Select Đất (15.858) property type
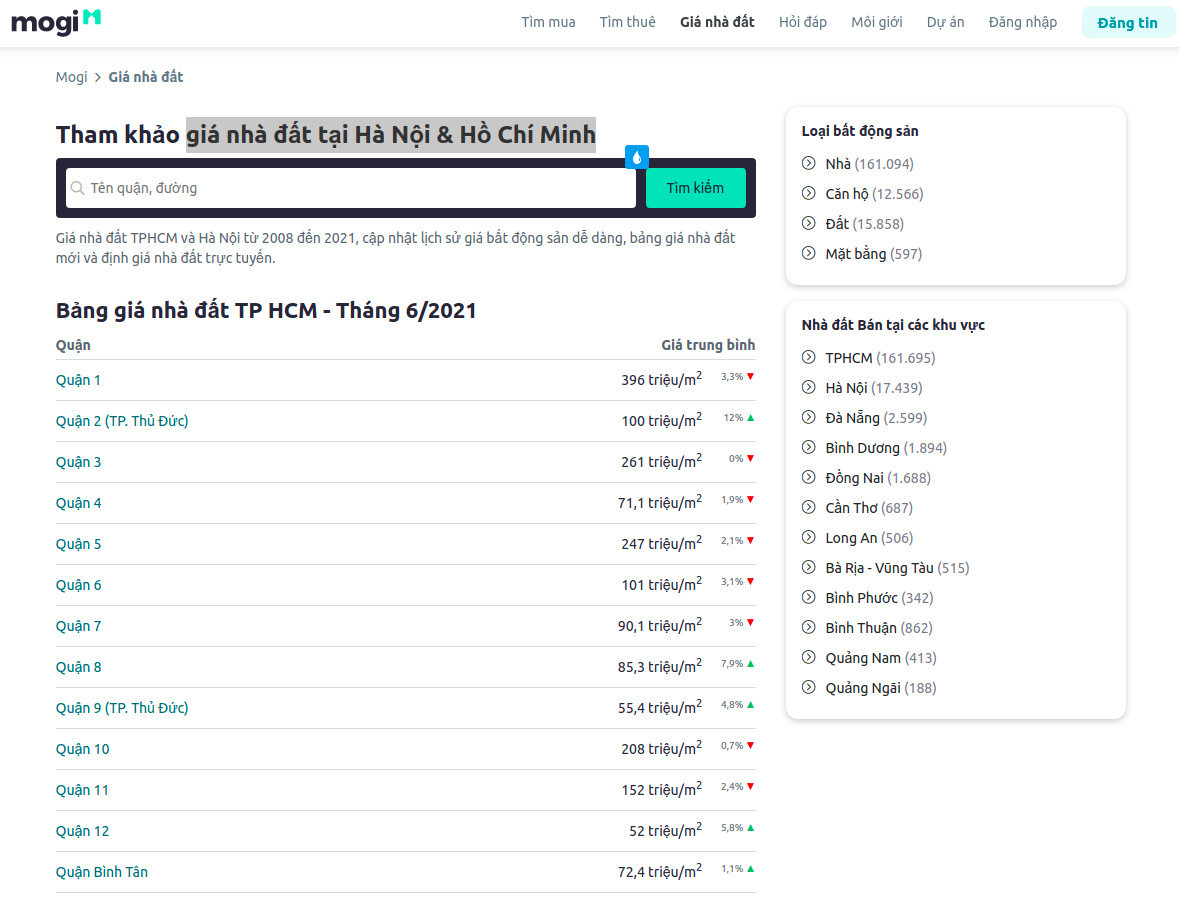1179x897 pixels. 865,224
